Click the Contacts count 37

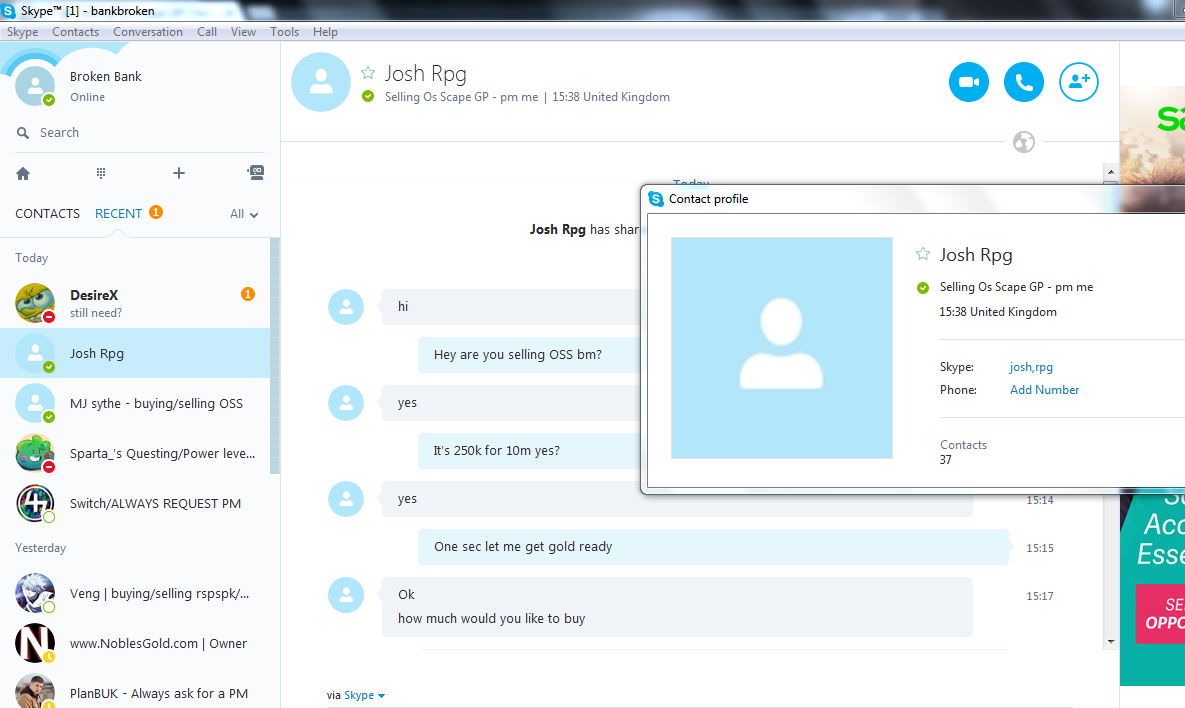click(945, 460)
